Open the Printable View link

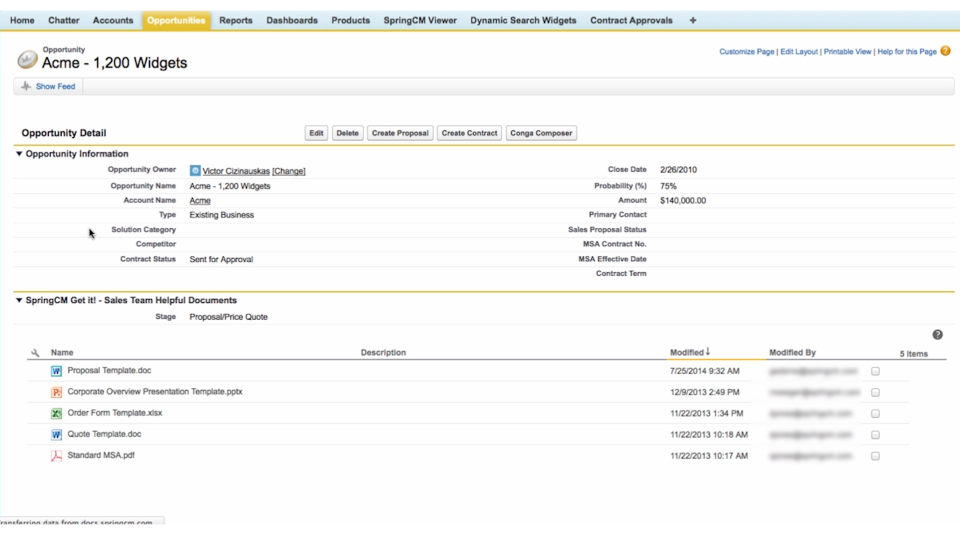(x=847, y=51)
